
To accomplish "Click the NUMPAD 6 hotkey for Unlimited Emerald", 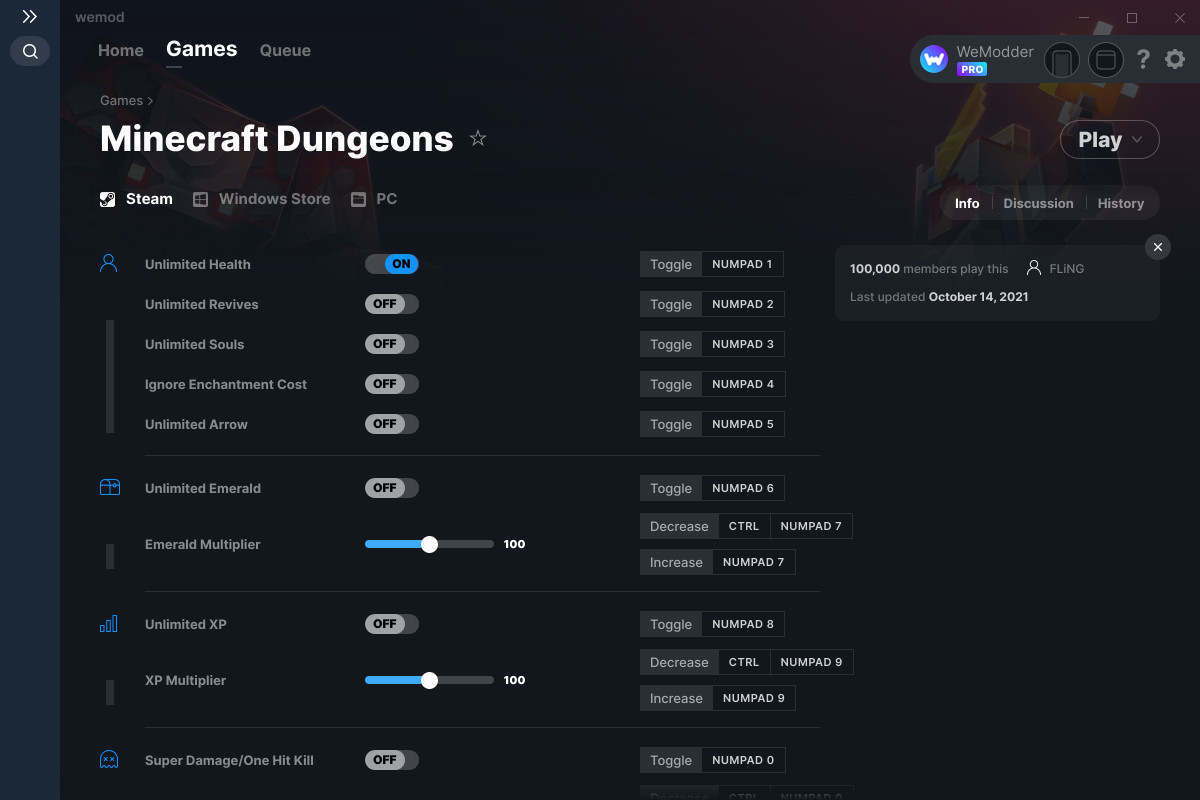I will 743,488.
